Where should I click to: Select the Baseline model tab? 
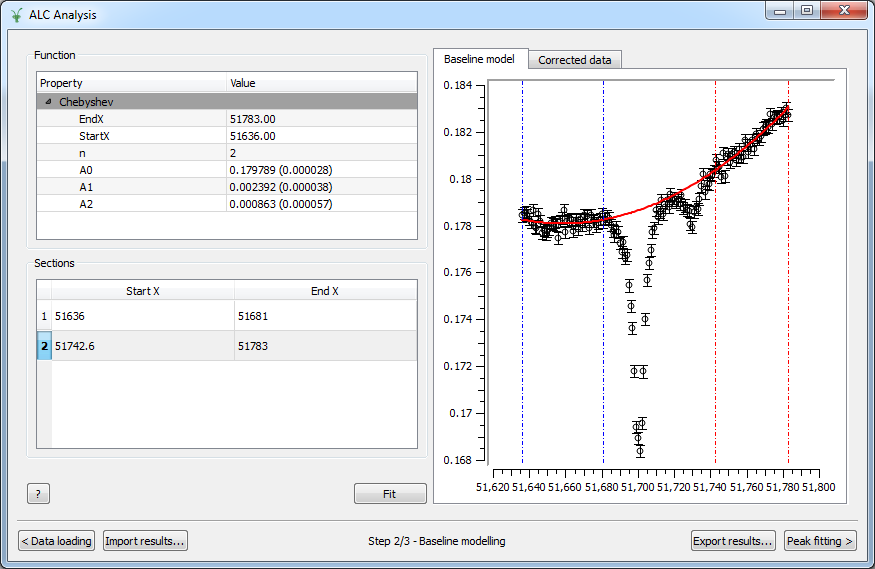[479, 59]
